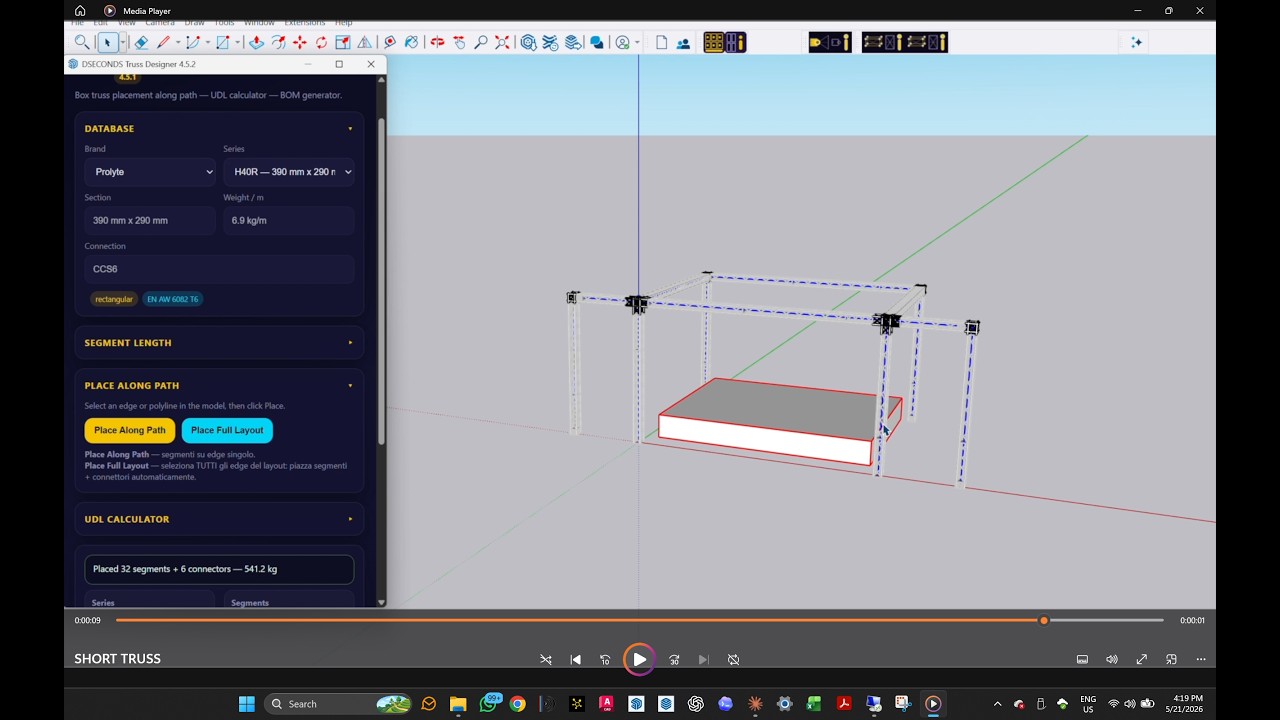Click the rectangular tag badge
The image size is (1280, 720).
[x=114, y=299]
